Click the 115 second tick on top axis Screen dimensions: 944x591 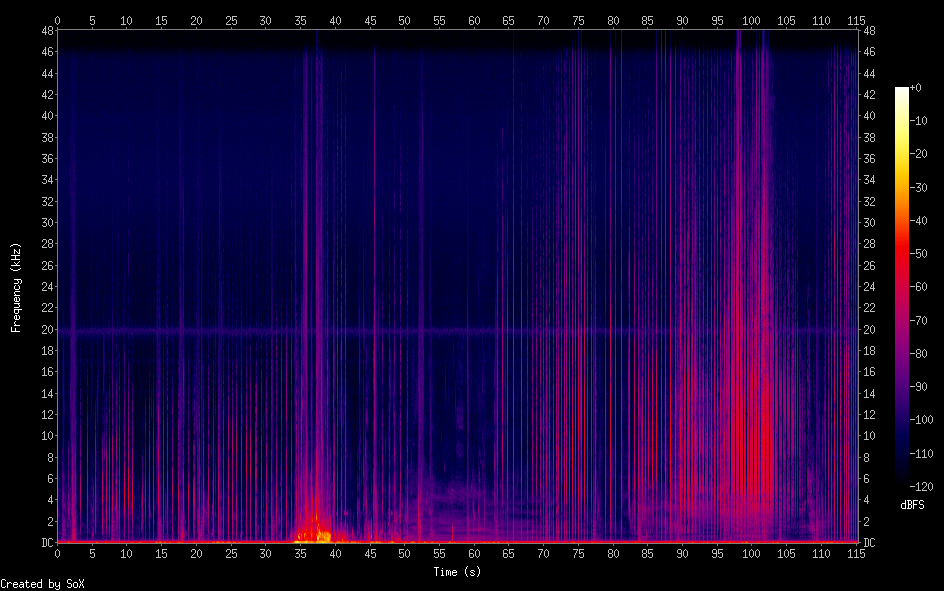click(856, 19)
